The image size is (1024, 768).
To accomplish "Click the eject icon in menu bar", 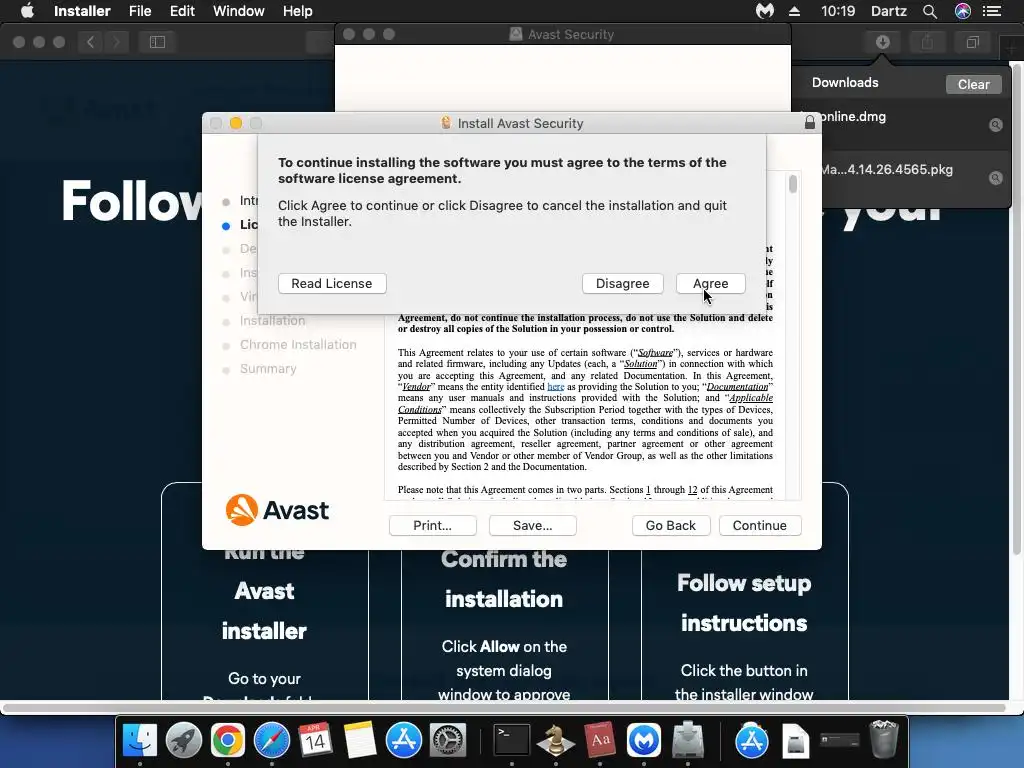I will click(795, 11).
